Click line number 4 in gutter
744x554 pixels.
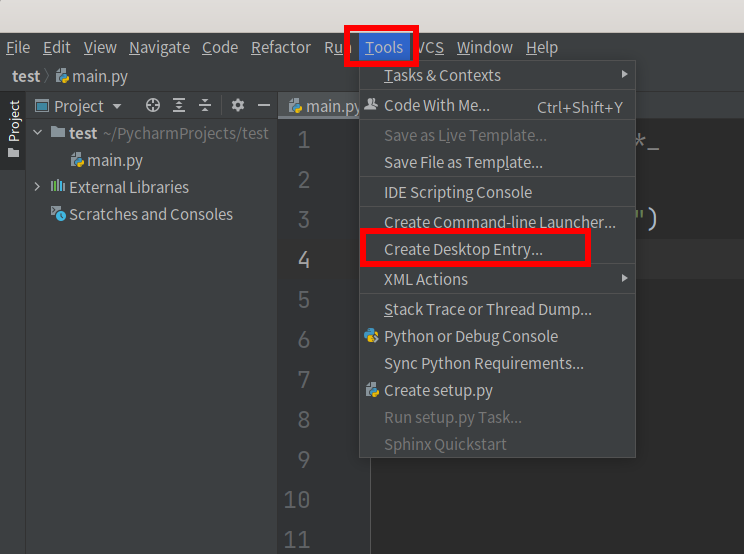[304, 259]
